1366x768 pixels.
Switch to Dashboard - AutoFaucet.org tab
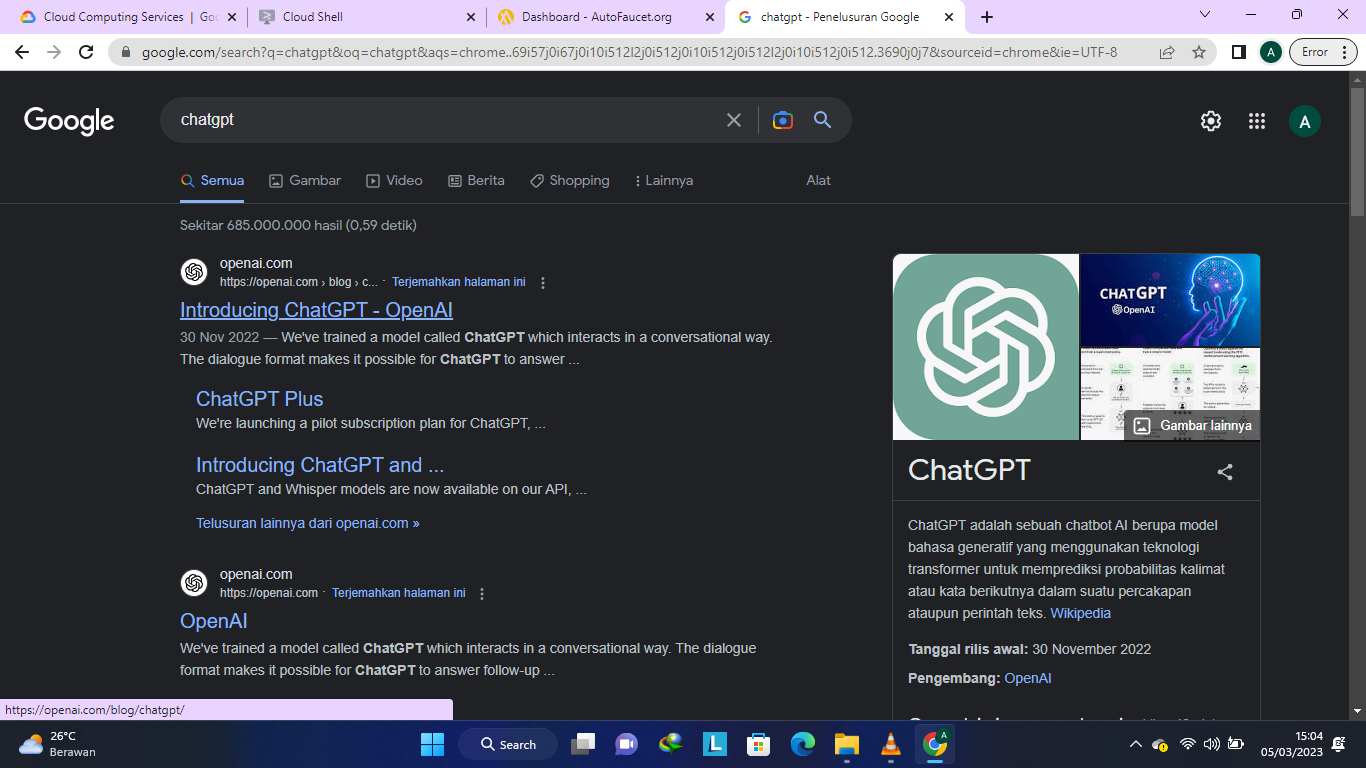[607, 17]
